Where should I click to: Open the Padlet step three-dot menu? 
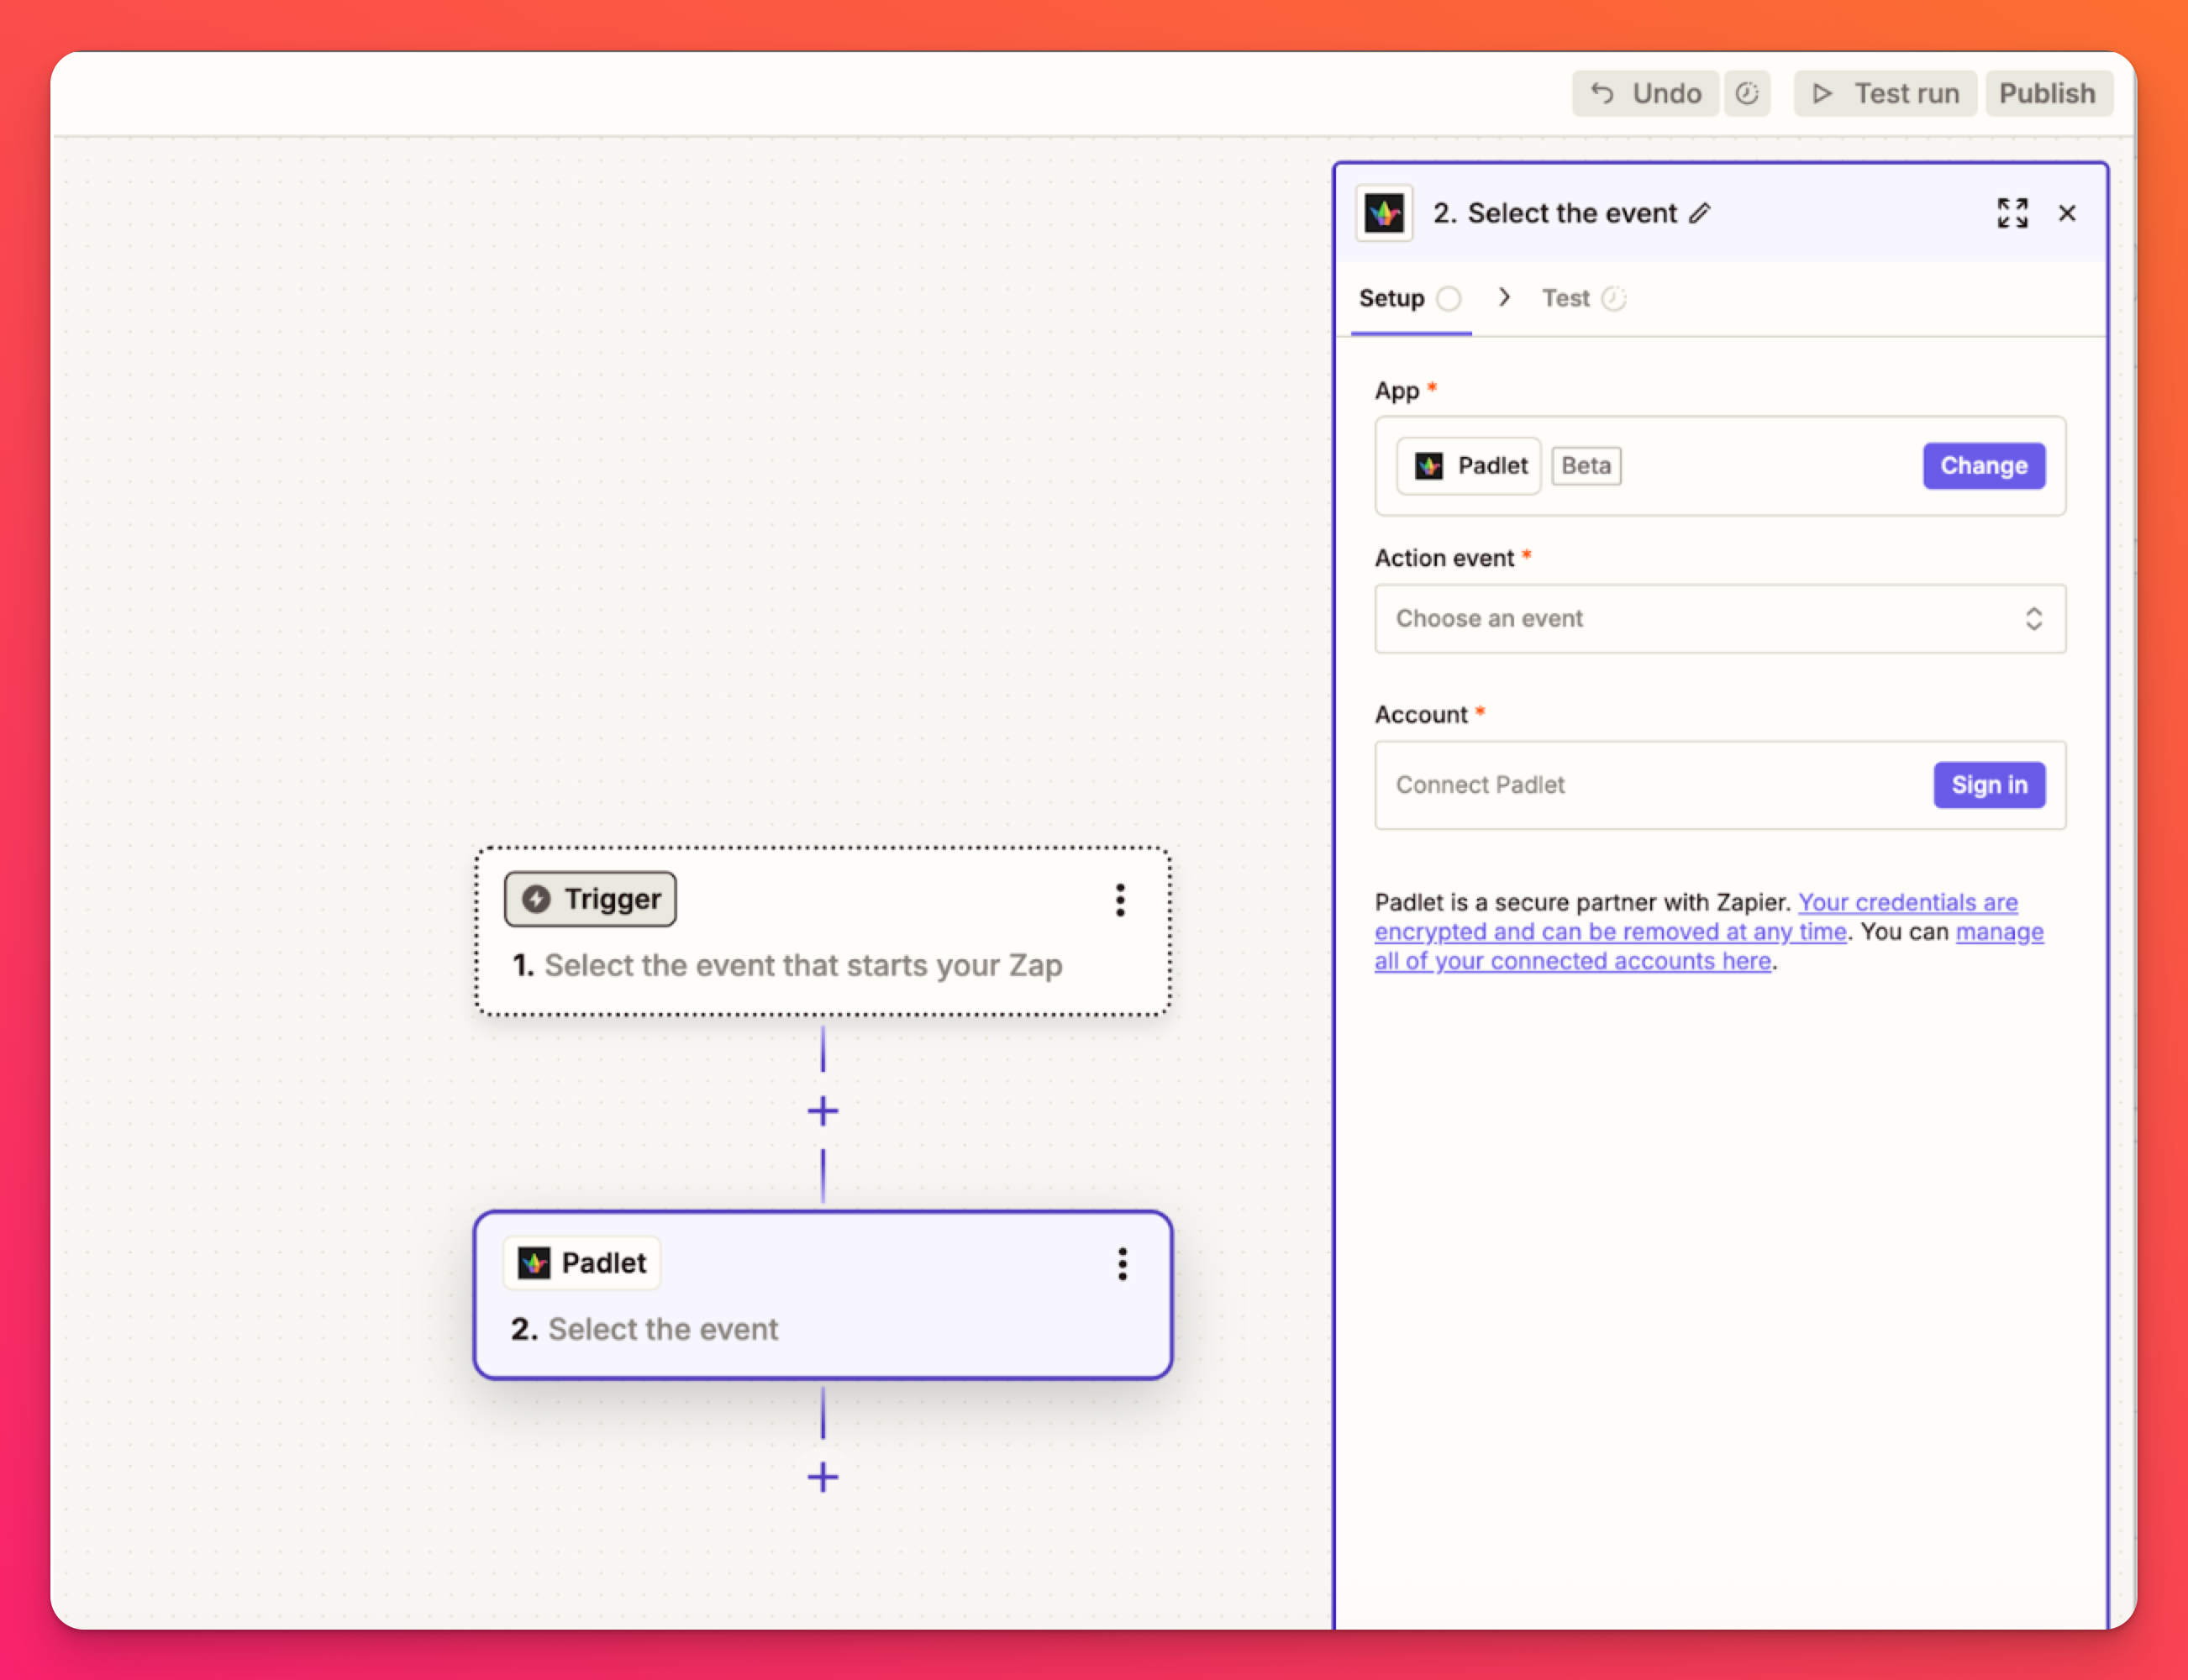(x=1122, y=1264)
